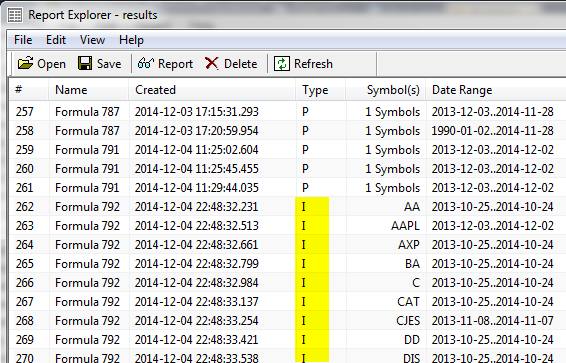566x363 pixels.
Task: Click date range 1990-01-02..2014-11-28
Action: pos(492,131)
